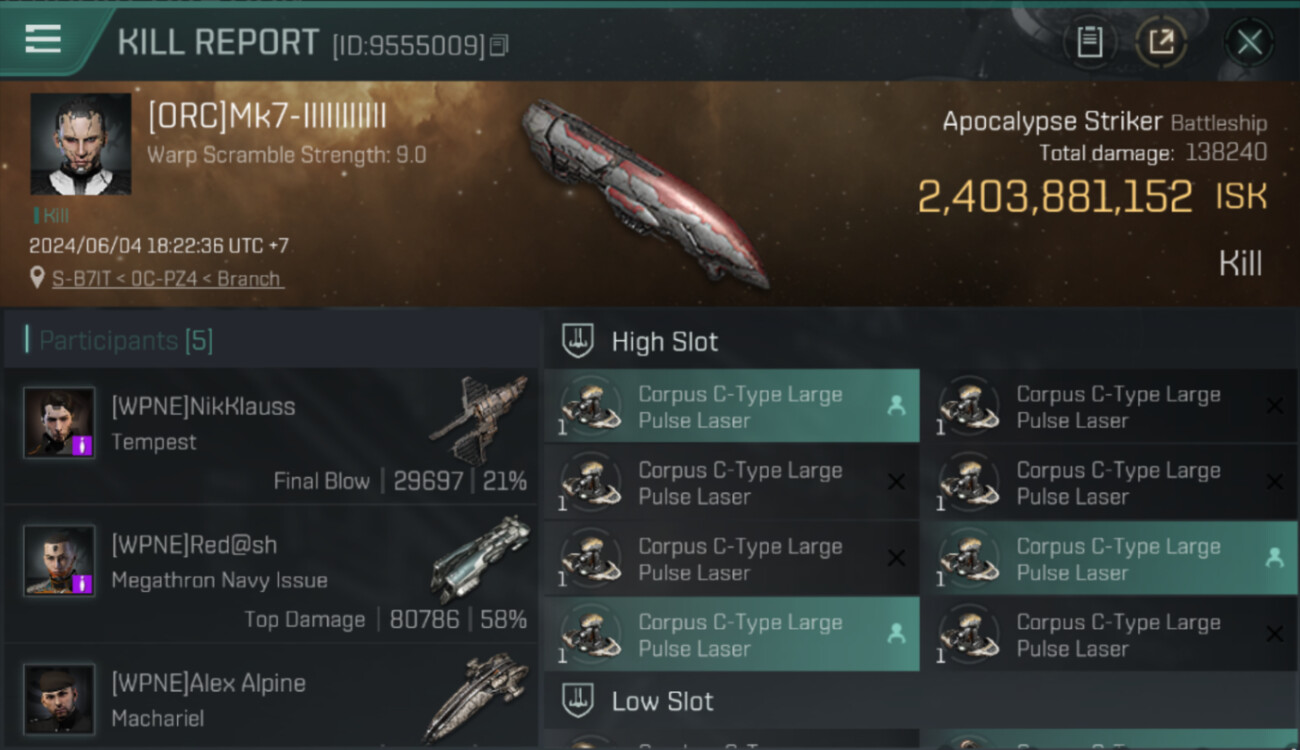Inspect the Machariel ship icon
Viewport: 1300px width, 750px height.
[476, 696]
